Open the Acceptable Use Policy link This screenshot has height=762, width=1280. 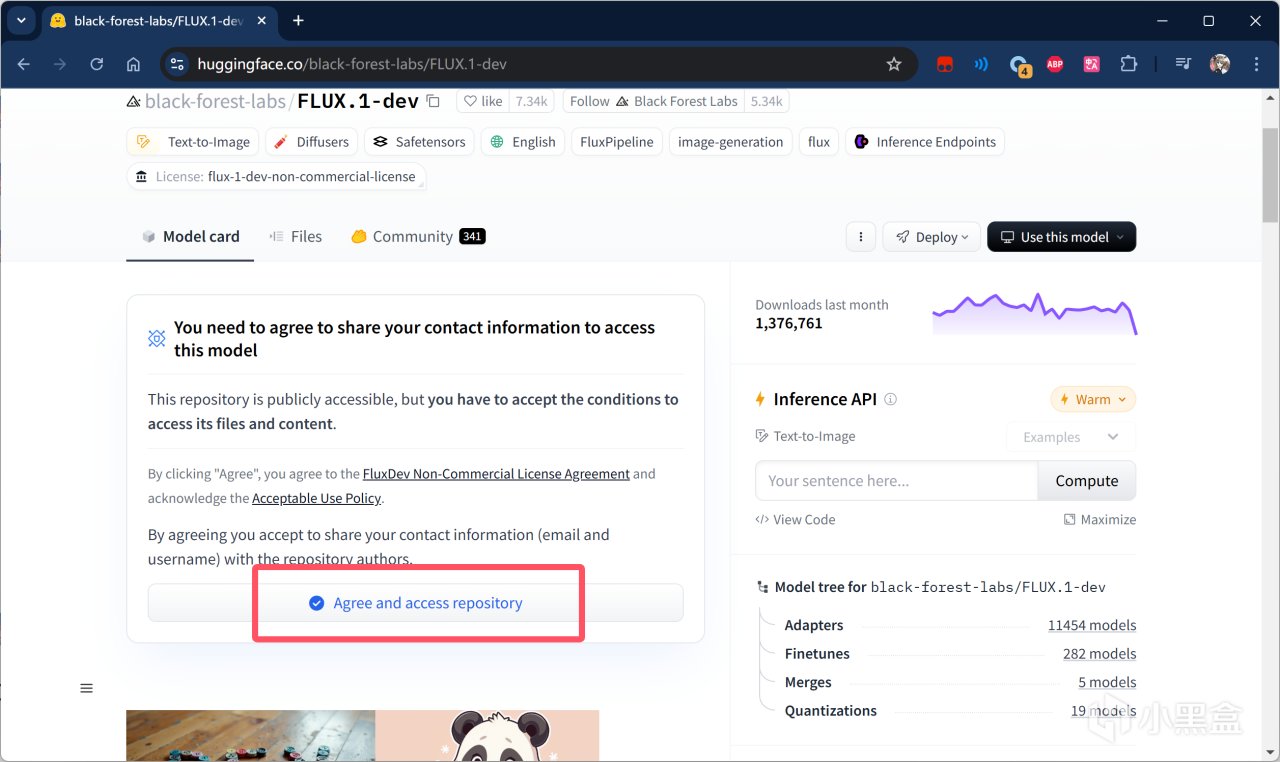[316, 498]
